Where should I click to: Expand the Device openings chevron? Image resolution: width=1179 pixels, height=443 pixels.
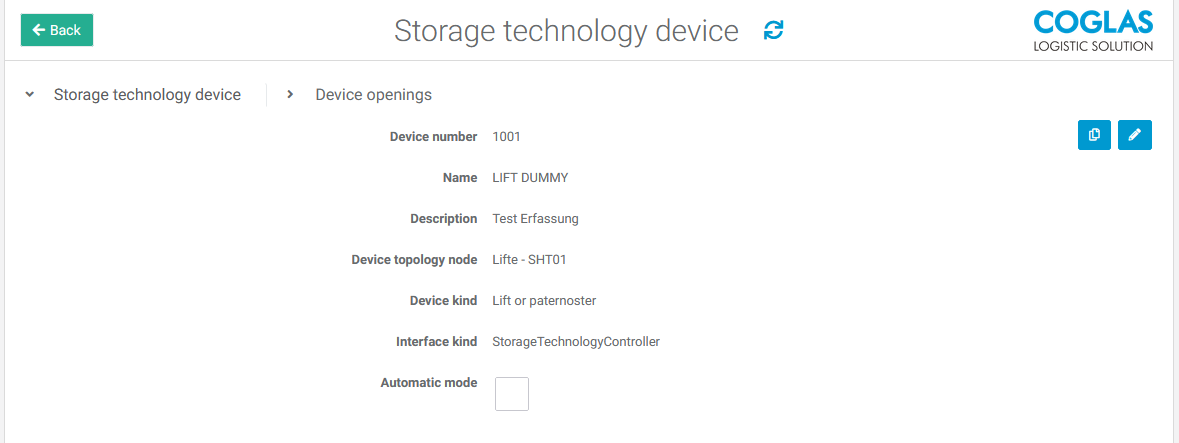pos(290,95)
